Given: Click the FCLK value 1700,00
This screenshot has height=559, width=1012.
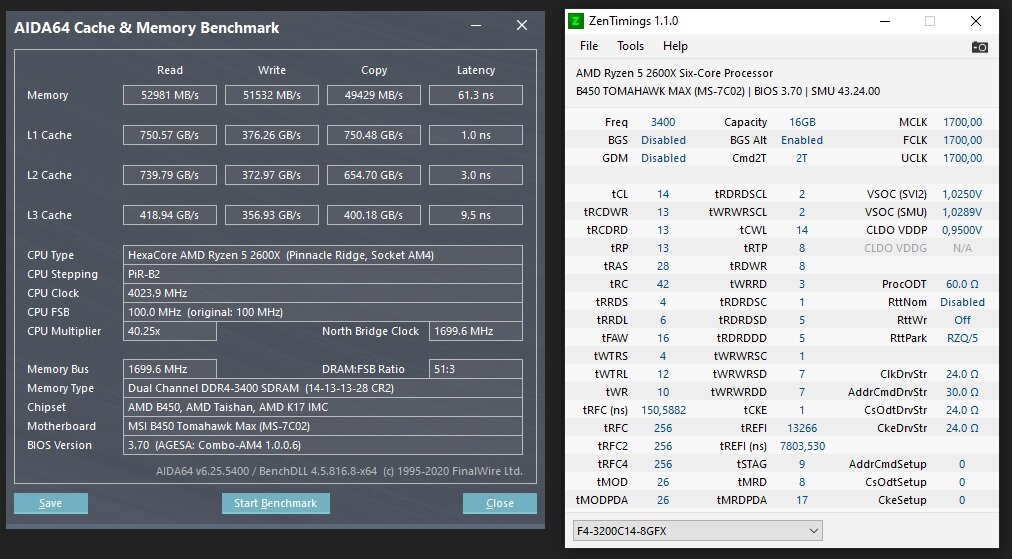Looking at the screenshot, I should pyautogui.click(x=962, y=140).
